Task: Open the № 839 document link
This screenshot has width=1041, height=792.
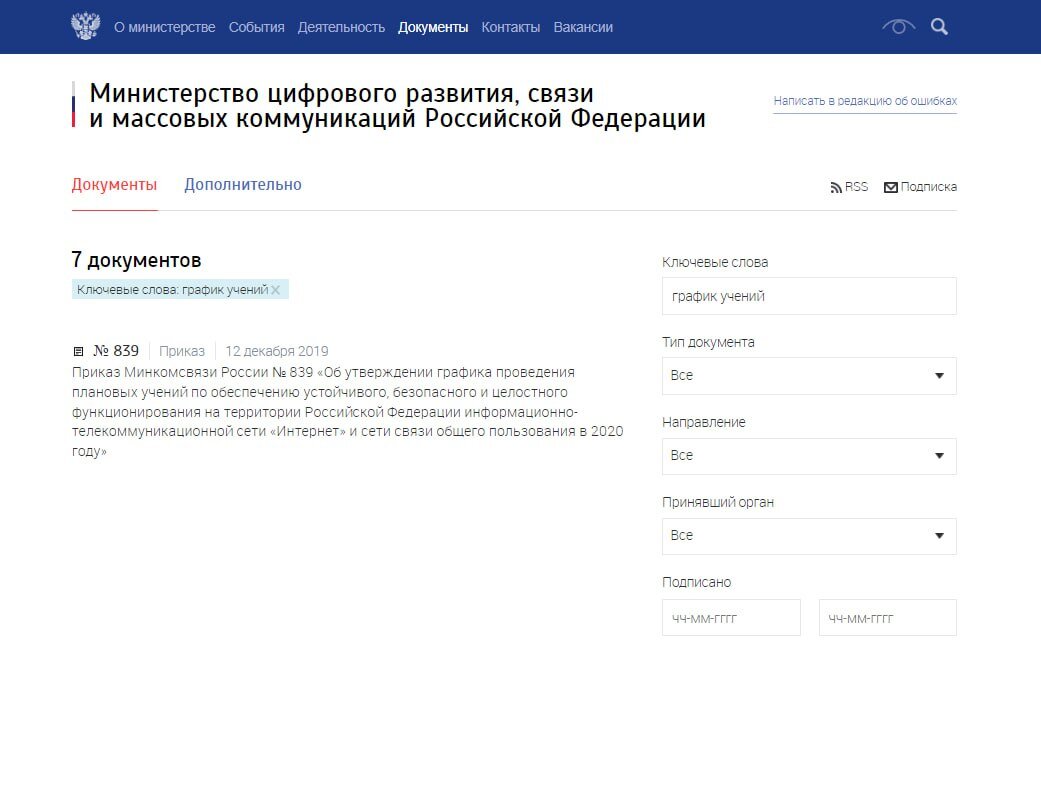Action: click(x=116, y=351)
